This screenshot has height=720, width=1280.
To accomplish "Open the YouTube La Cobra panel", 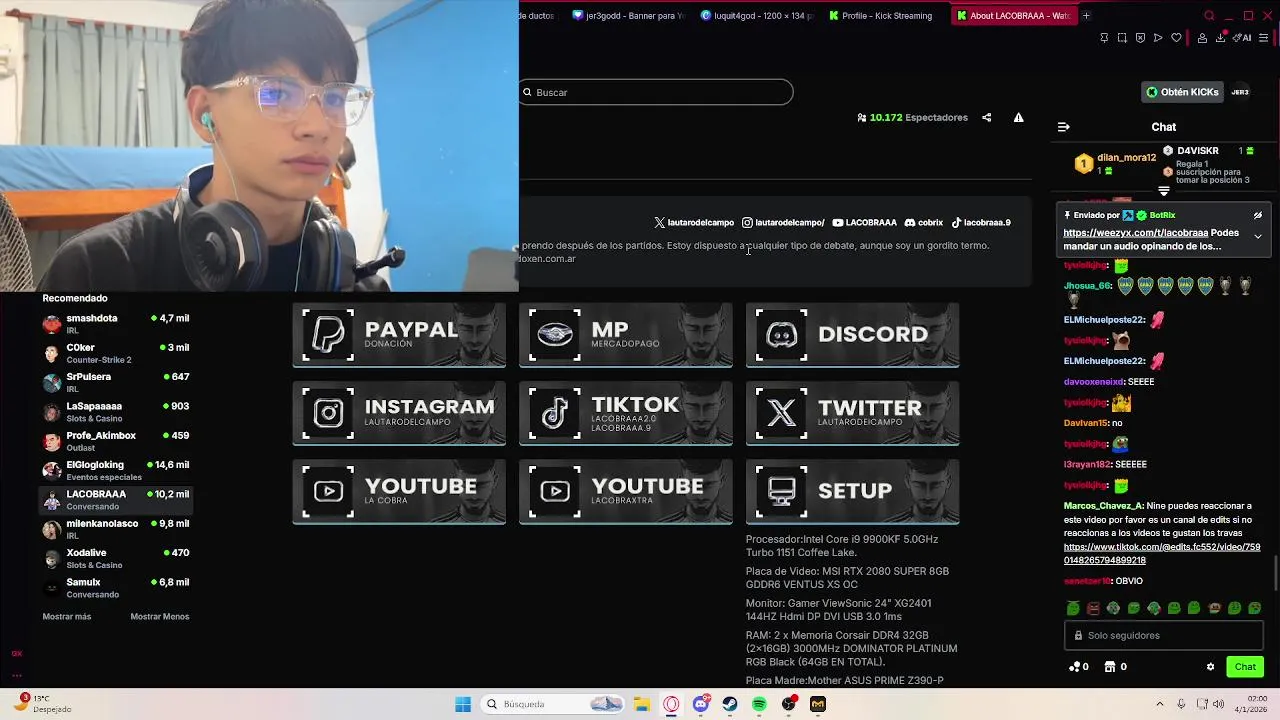I will click(x=399, y=491).
